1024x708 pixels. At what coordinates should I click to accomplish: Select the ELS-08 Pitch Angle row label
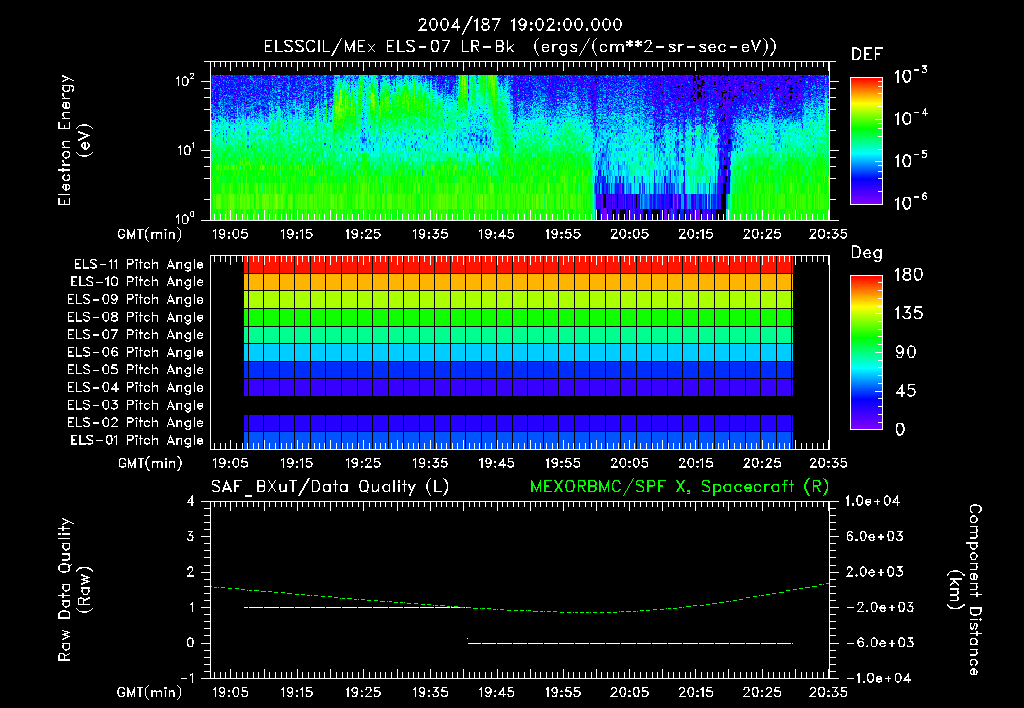(135, 317)
